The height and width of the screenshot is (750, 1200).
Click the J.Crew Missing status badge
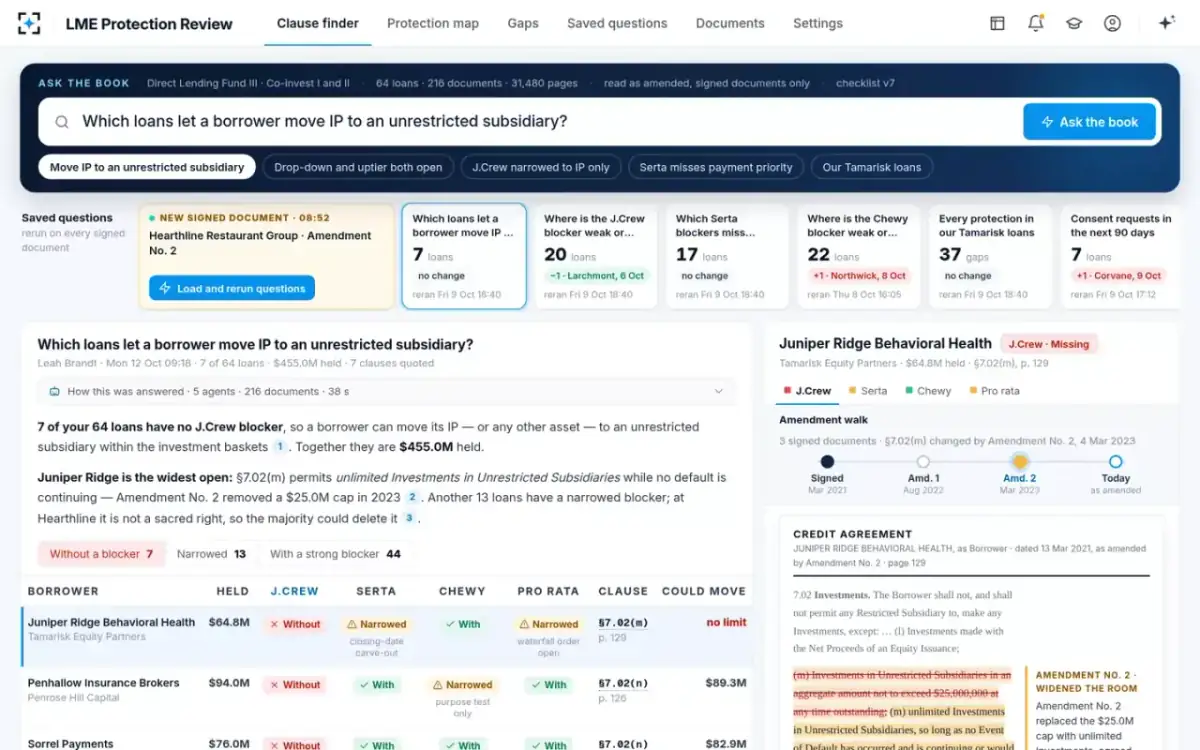(1049, 344)
